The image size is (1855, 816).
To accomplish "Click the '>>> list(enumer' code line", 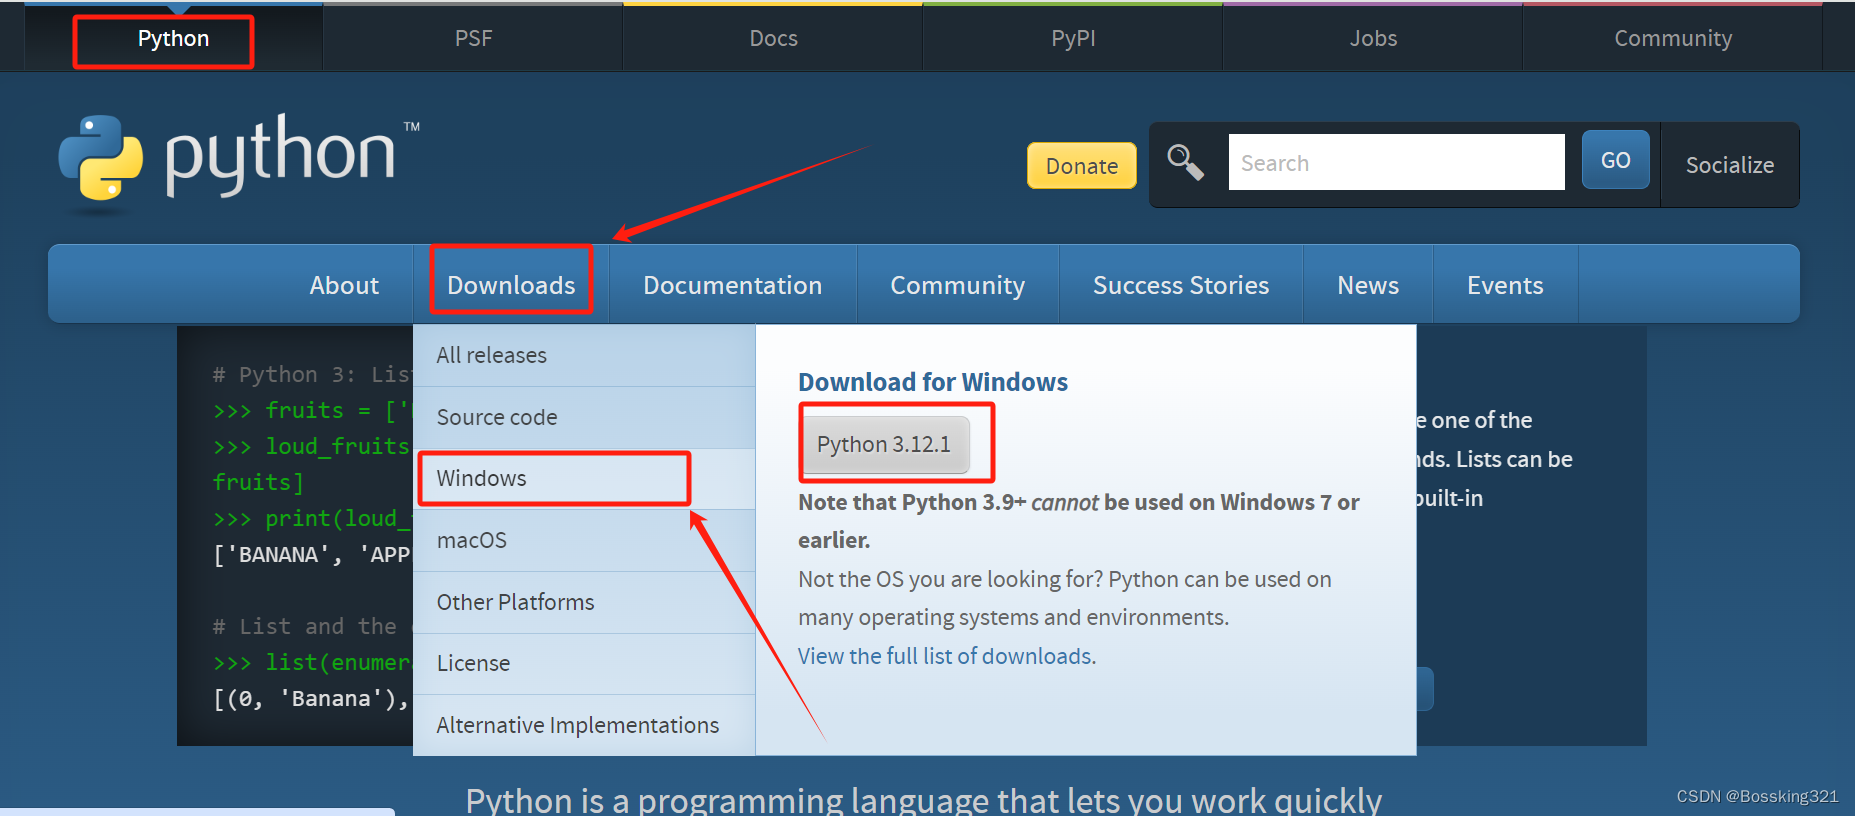I will (x=312, y=662).
